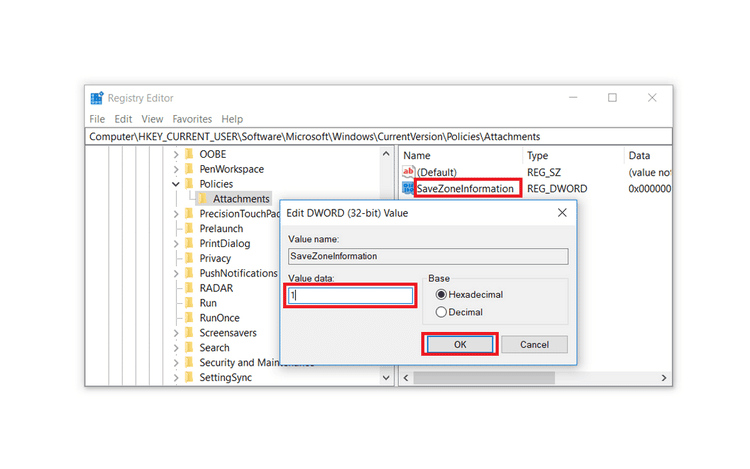Select the SaveZoneInformation value name
This screenshot has height=469, width=750.
[465, 189]
